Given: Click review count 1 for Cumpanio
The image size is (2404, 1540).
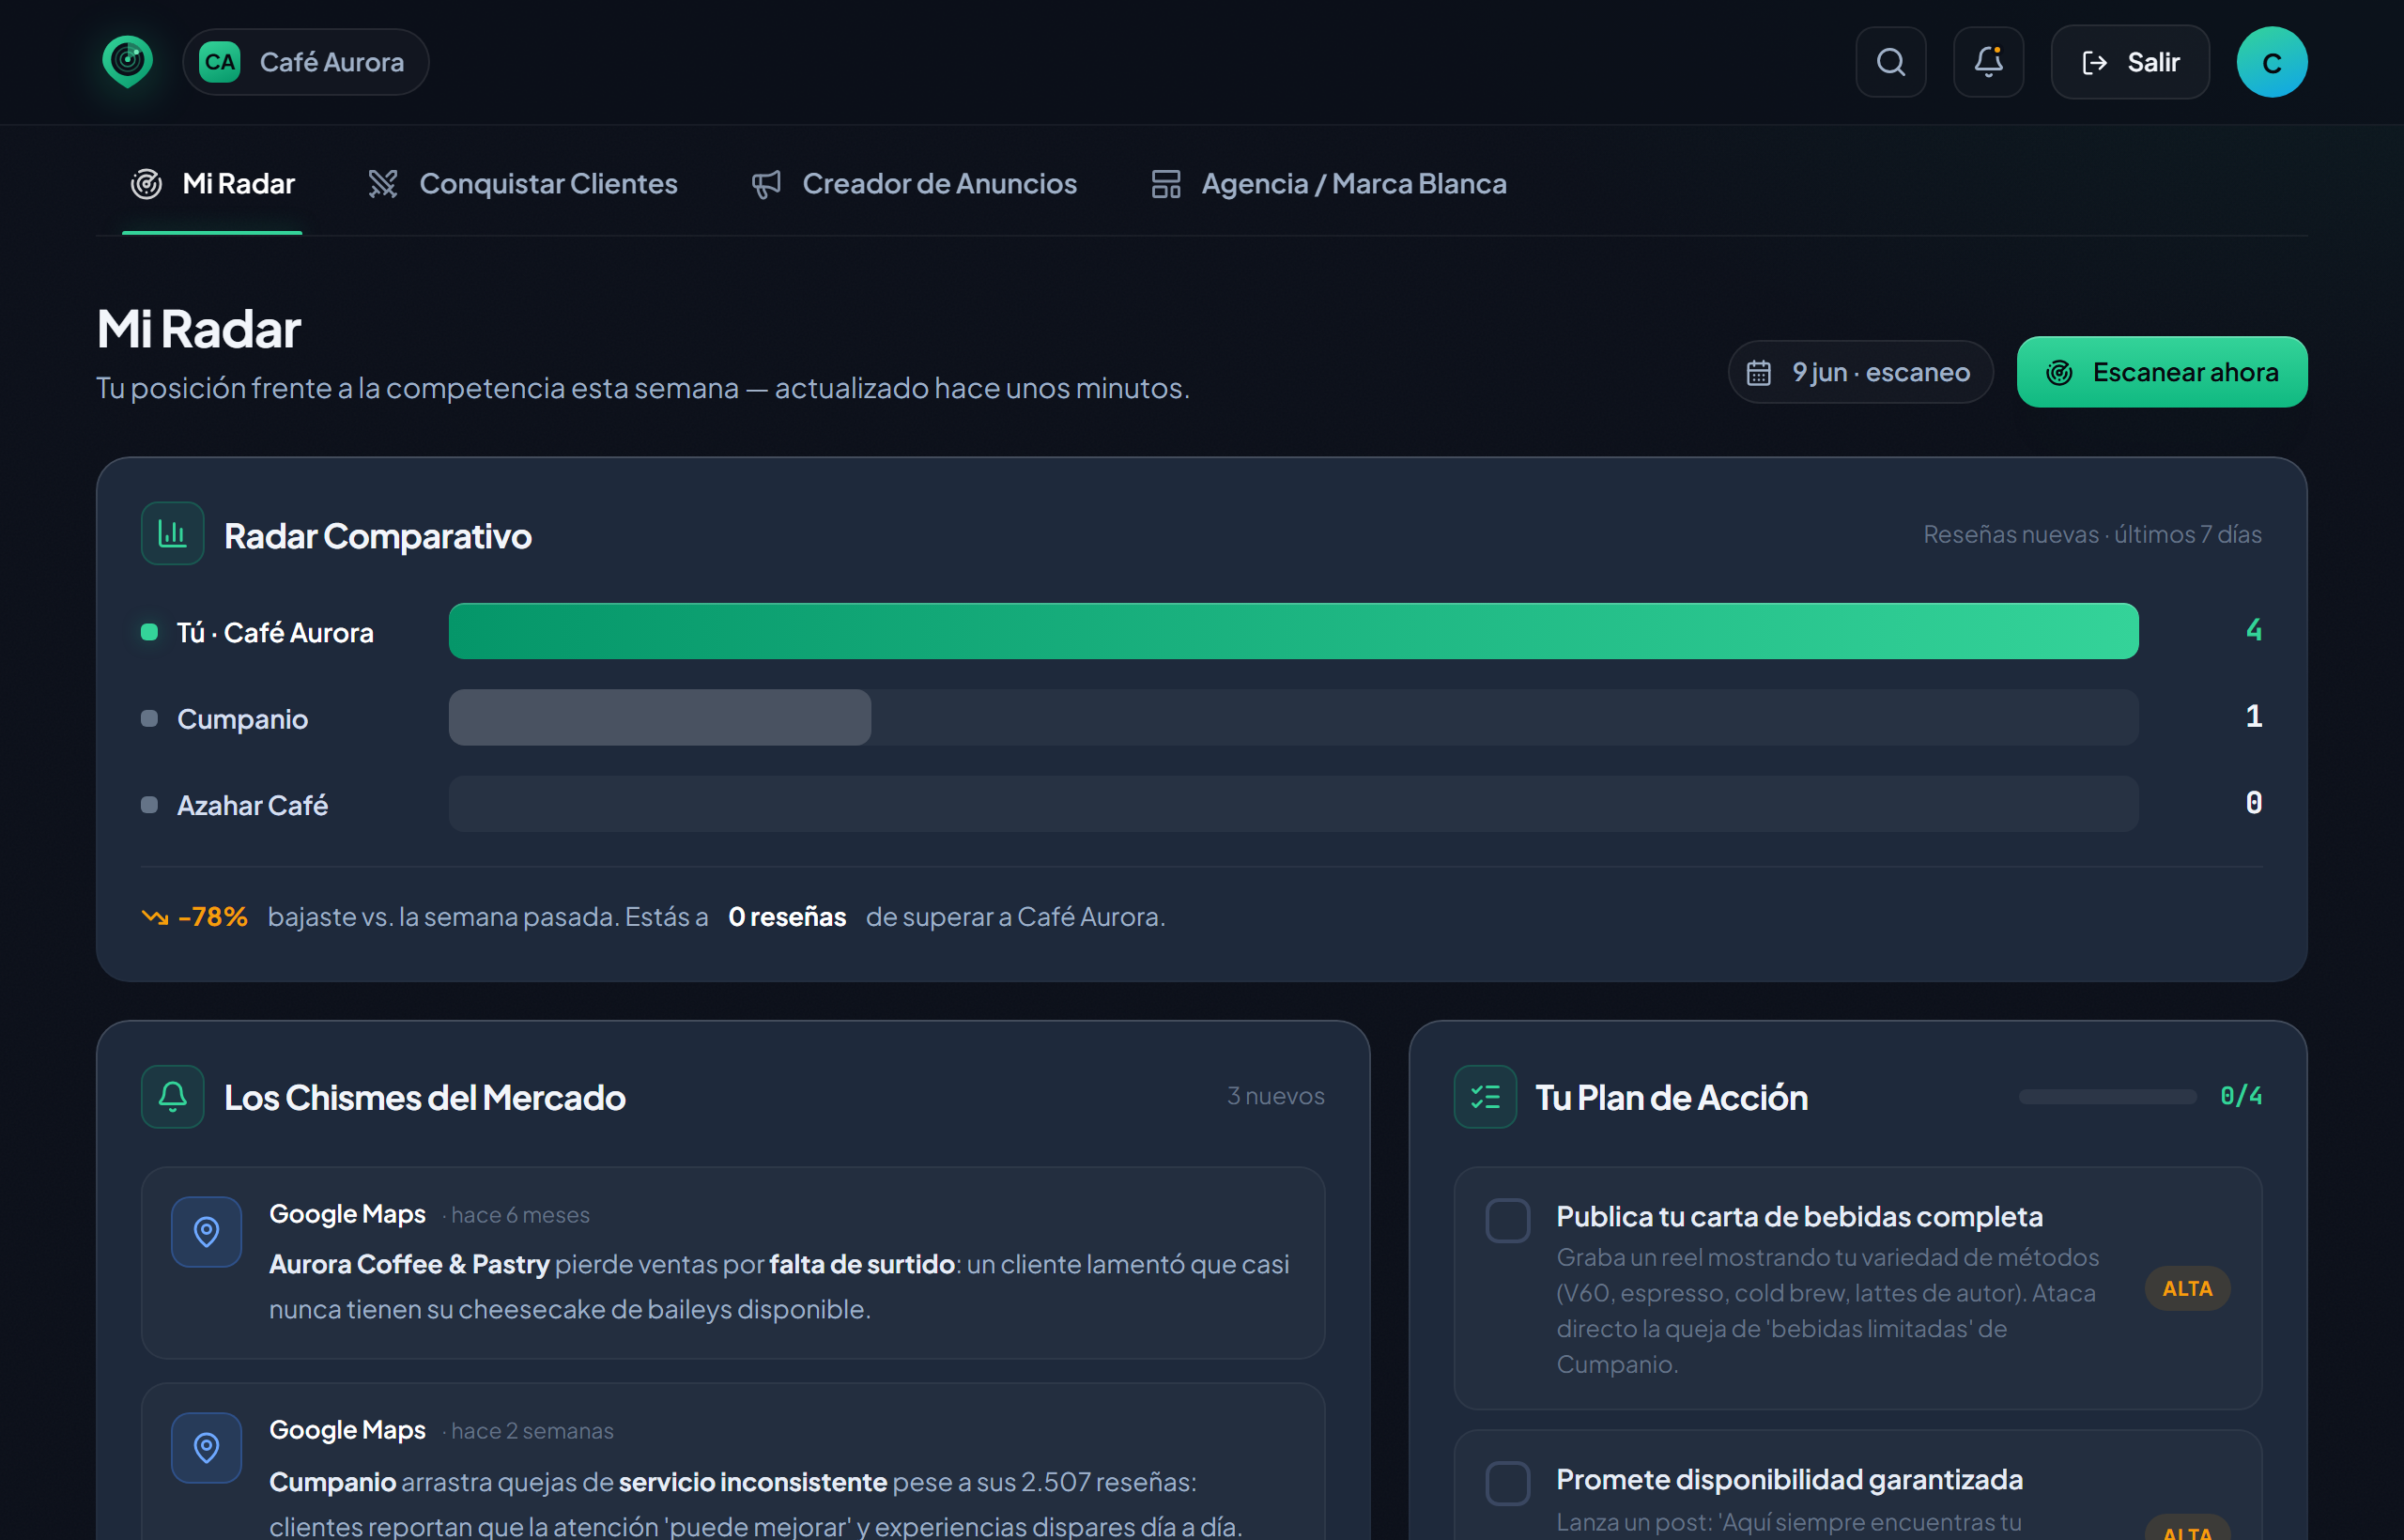Looking at the screenshot, I should (2253, 716).
